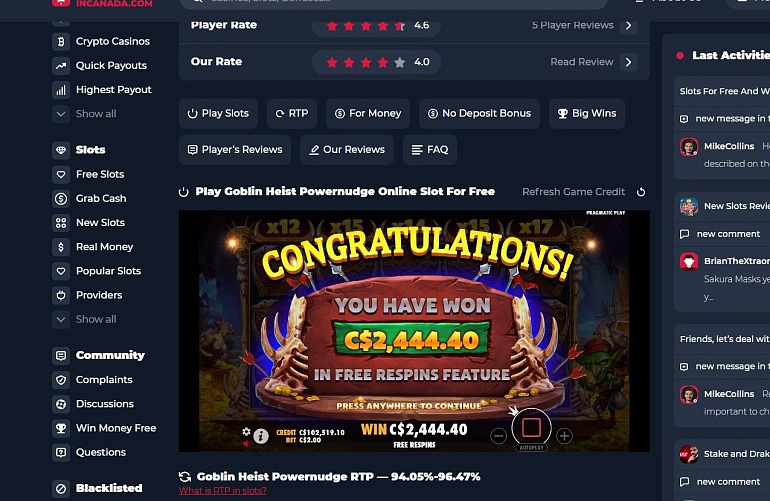Open the game settings gear icon
Image resolution: width=770 pixels, height=501 pixels.
click(x=246, y=431)
